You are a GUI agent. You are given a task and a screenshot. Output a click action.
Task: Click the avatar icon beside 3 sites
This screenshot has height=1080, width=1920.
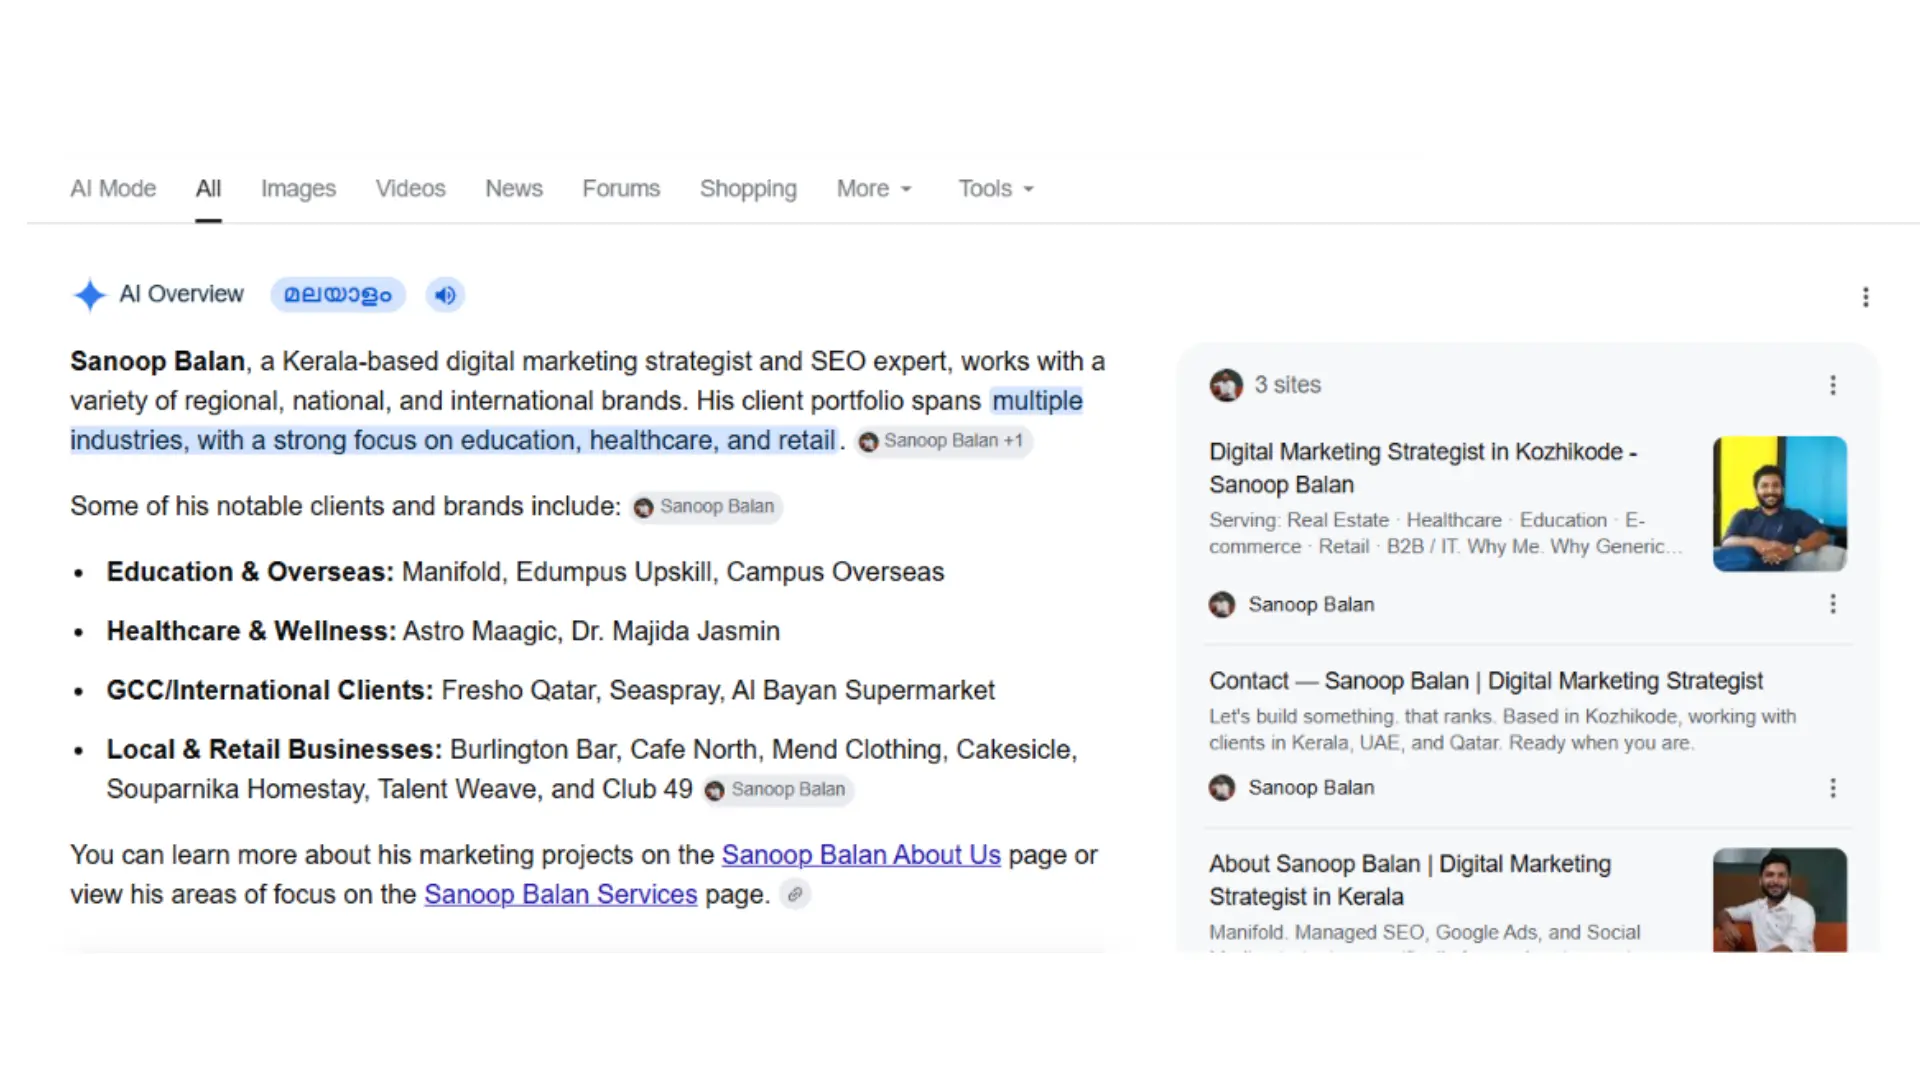tap(1226, 385)
